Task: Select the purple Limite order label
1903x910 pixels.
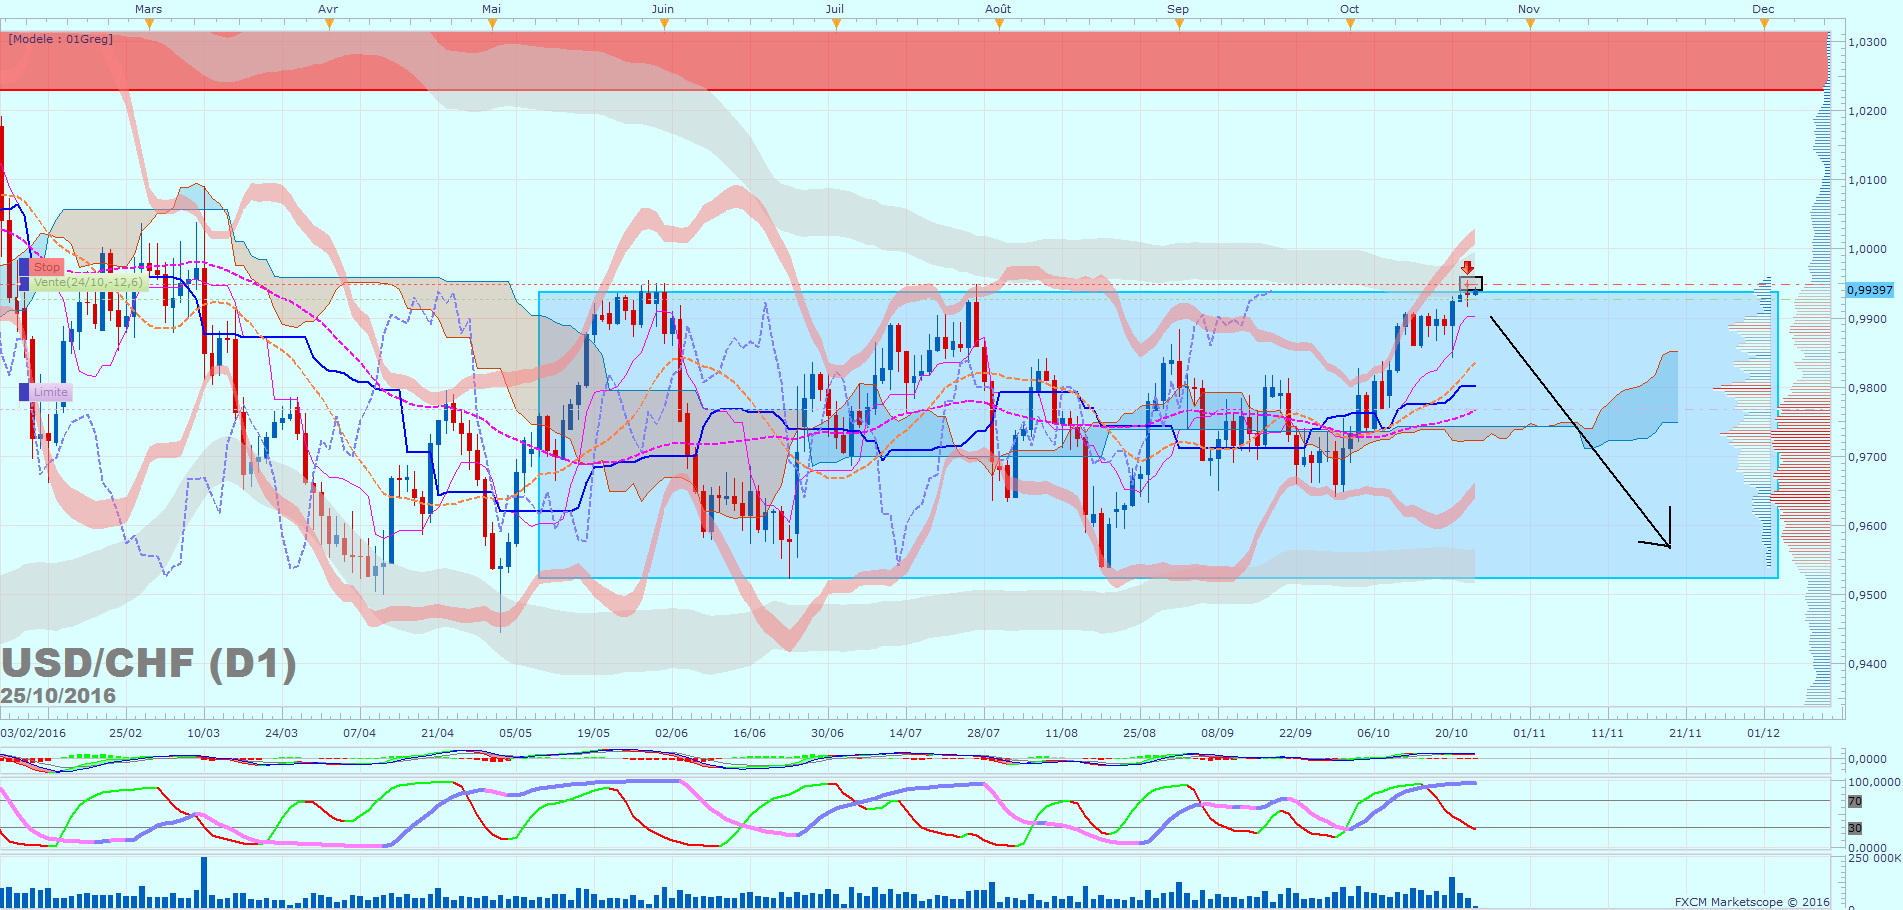Action: click(x=51, y=392)
